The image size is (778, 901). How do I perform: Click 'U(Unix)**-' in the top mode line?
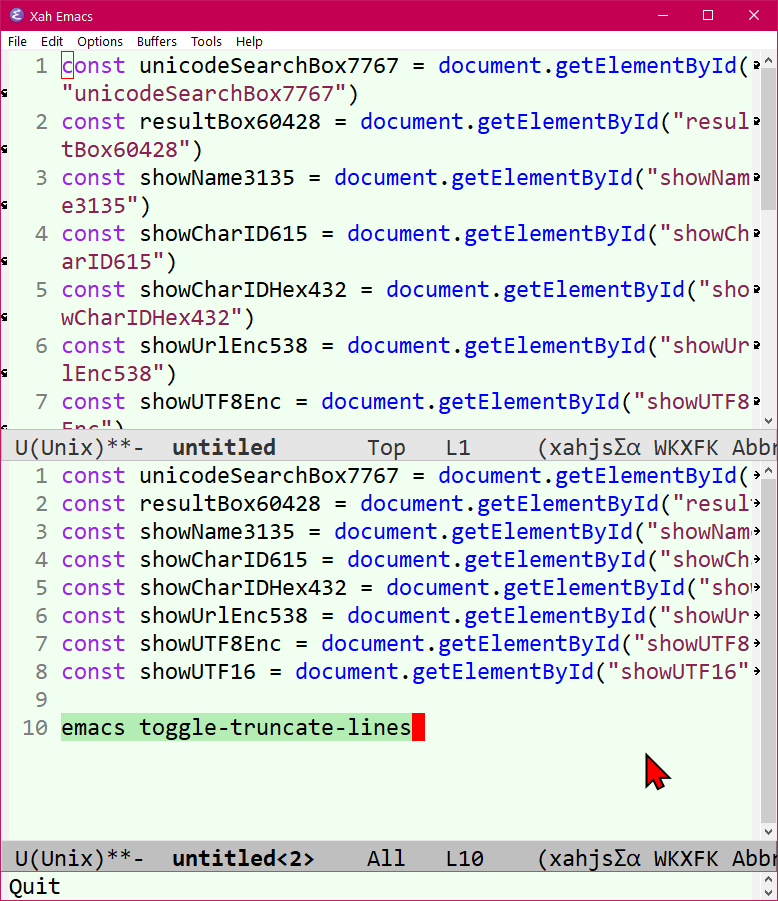(x=79, y=447)
